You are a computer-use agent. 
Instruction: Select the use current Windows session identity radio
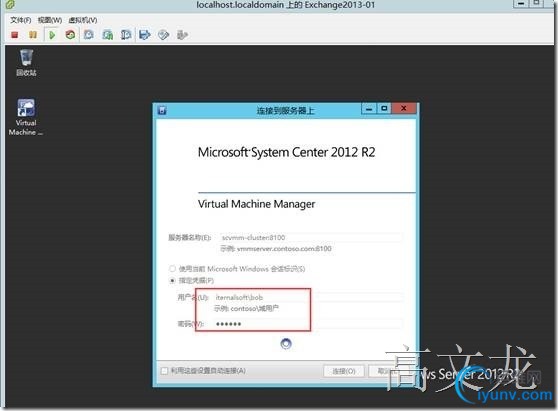click(173, 268)
